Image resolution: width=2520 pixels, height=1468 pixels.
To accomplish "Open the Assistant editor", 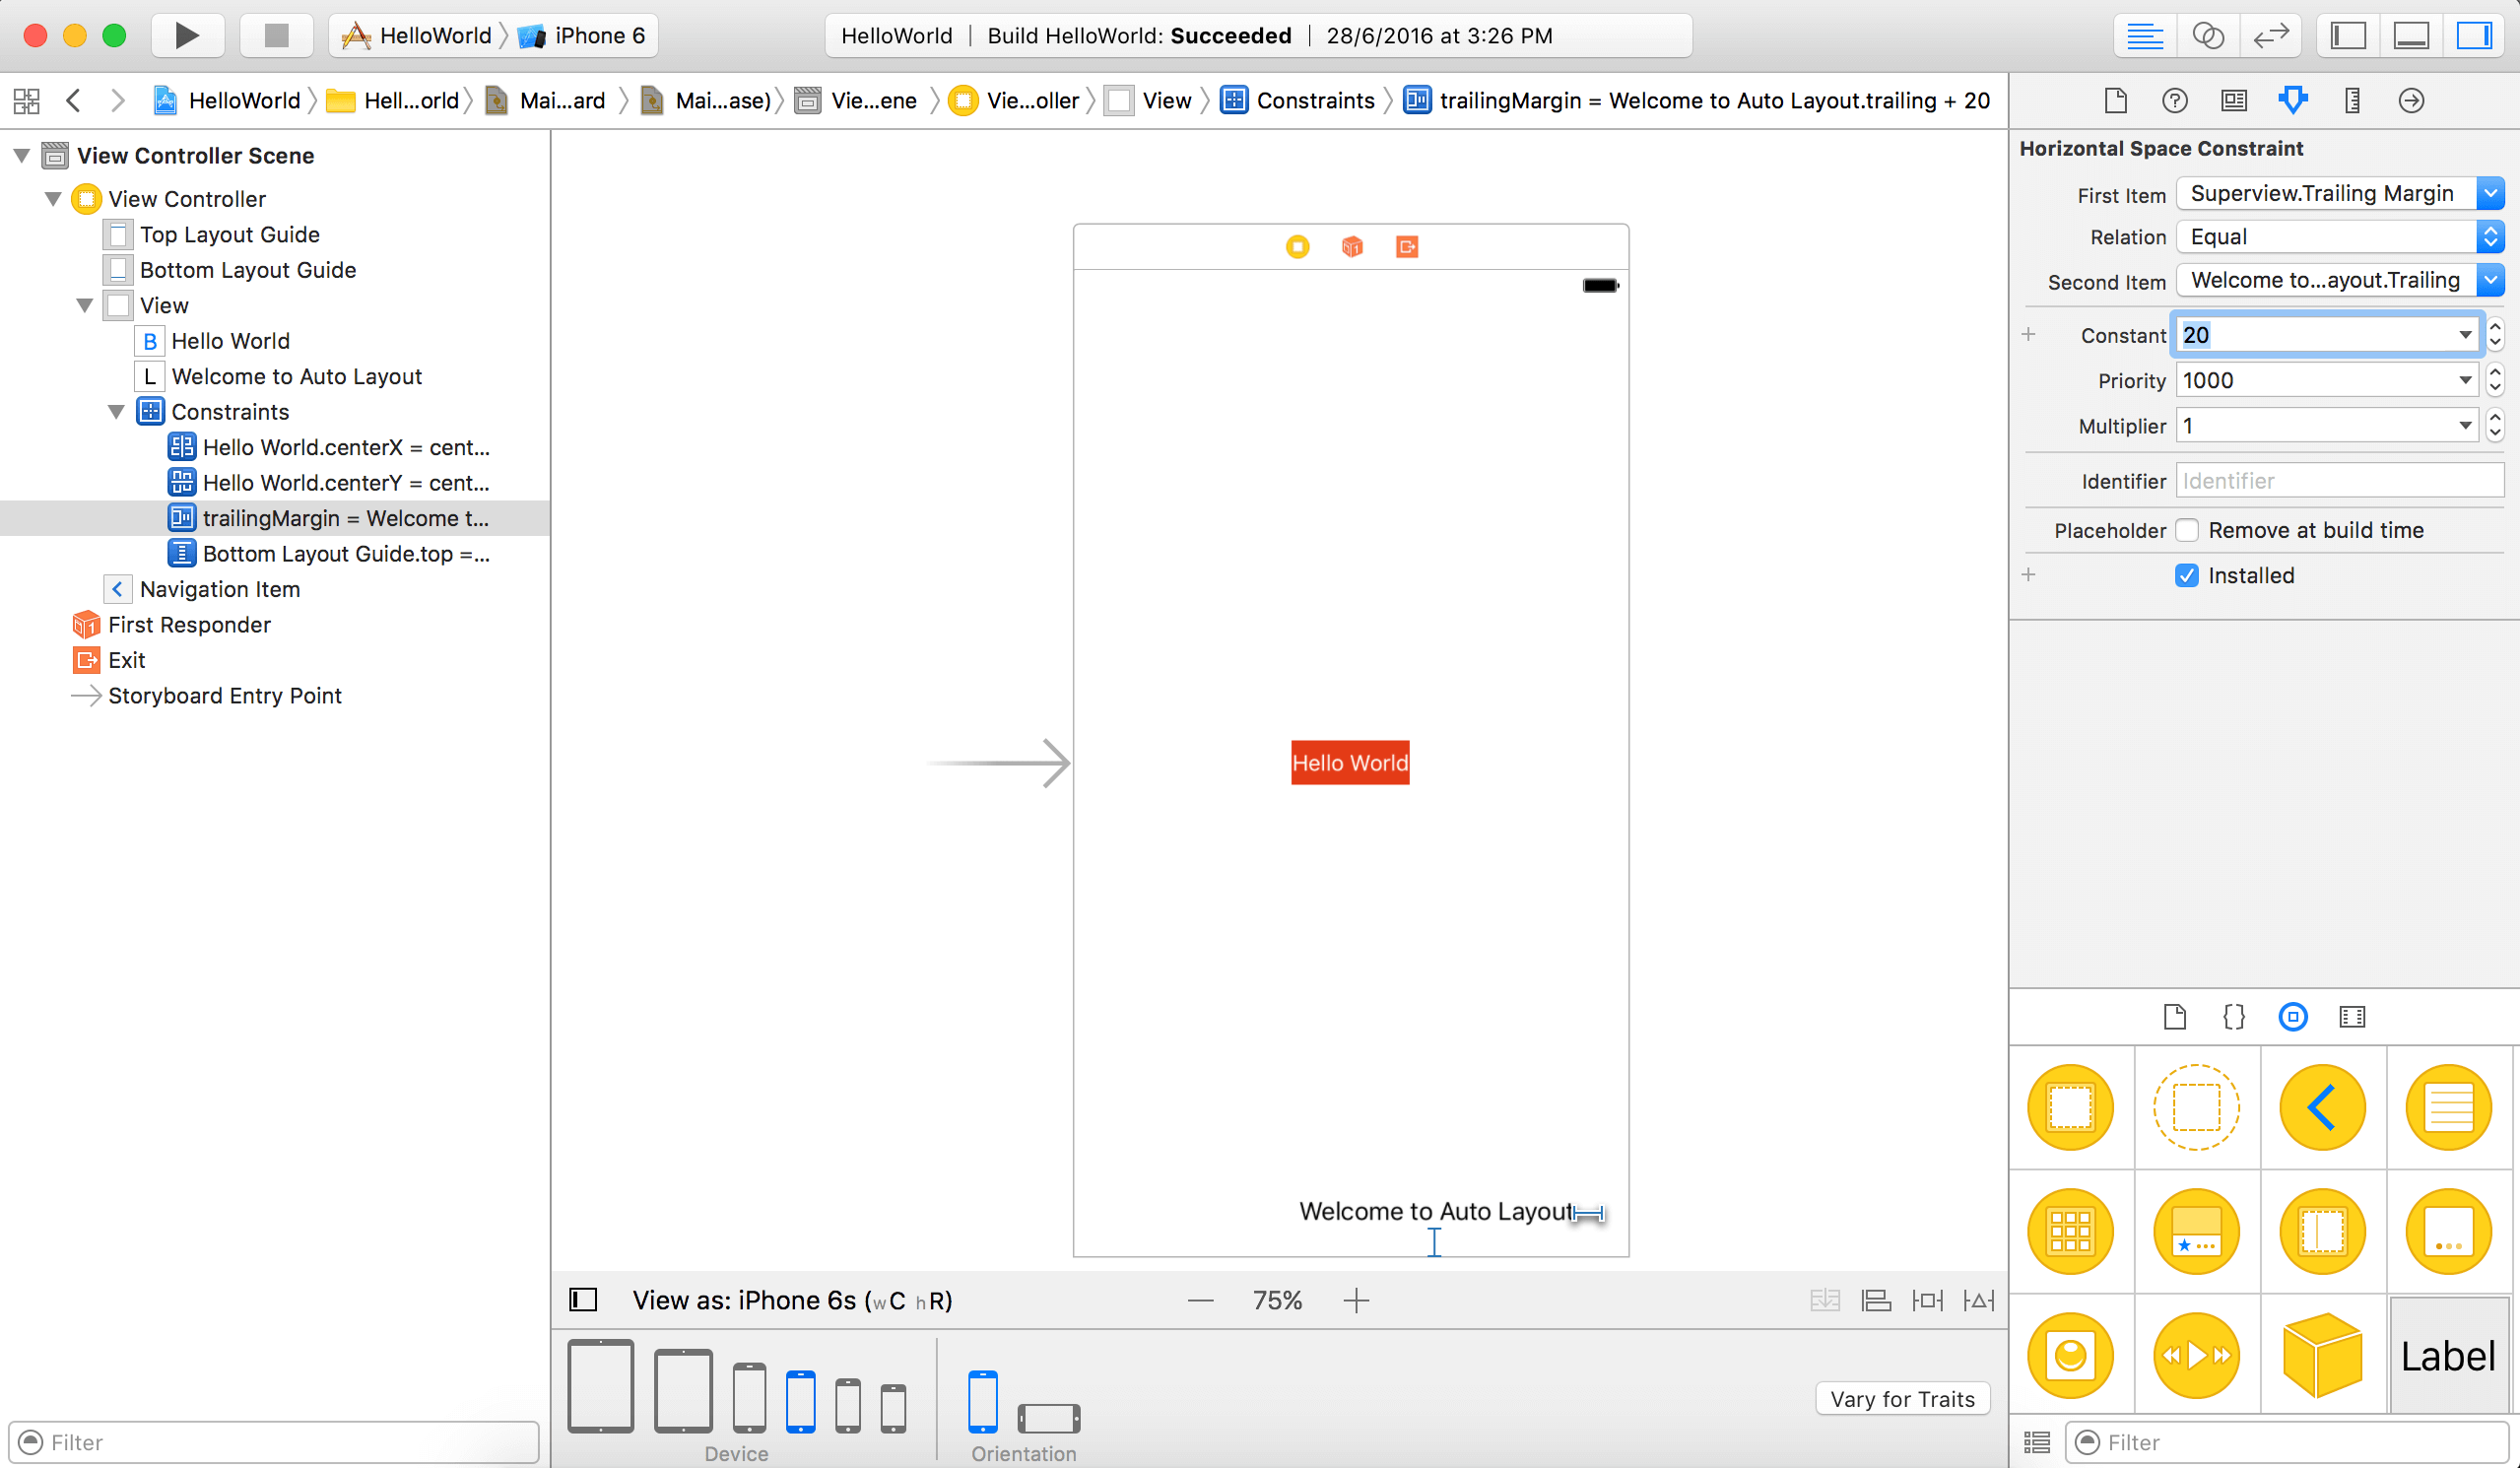I will (2207, 36).
